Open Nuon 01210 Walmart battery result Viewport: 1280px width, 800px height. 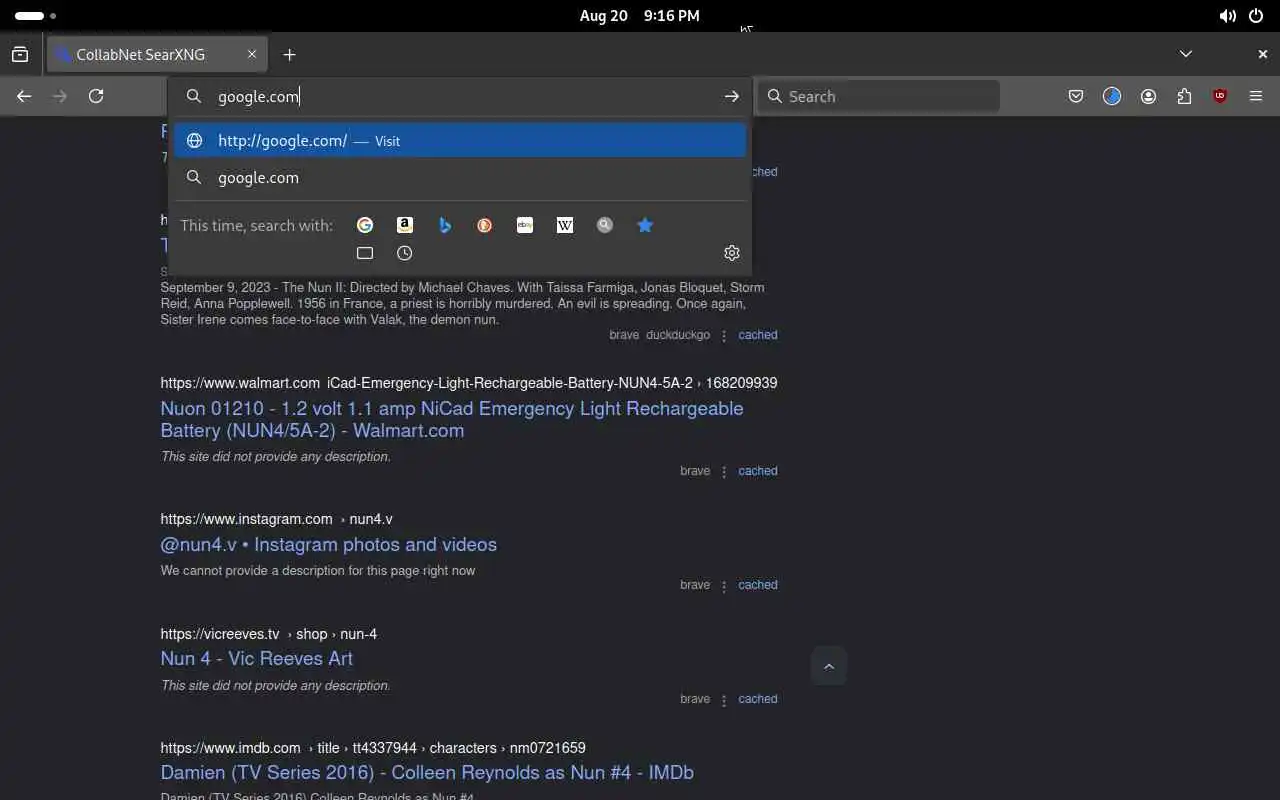pos(452,419)
